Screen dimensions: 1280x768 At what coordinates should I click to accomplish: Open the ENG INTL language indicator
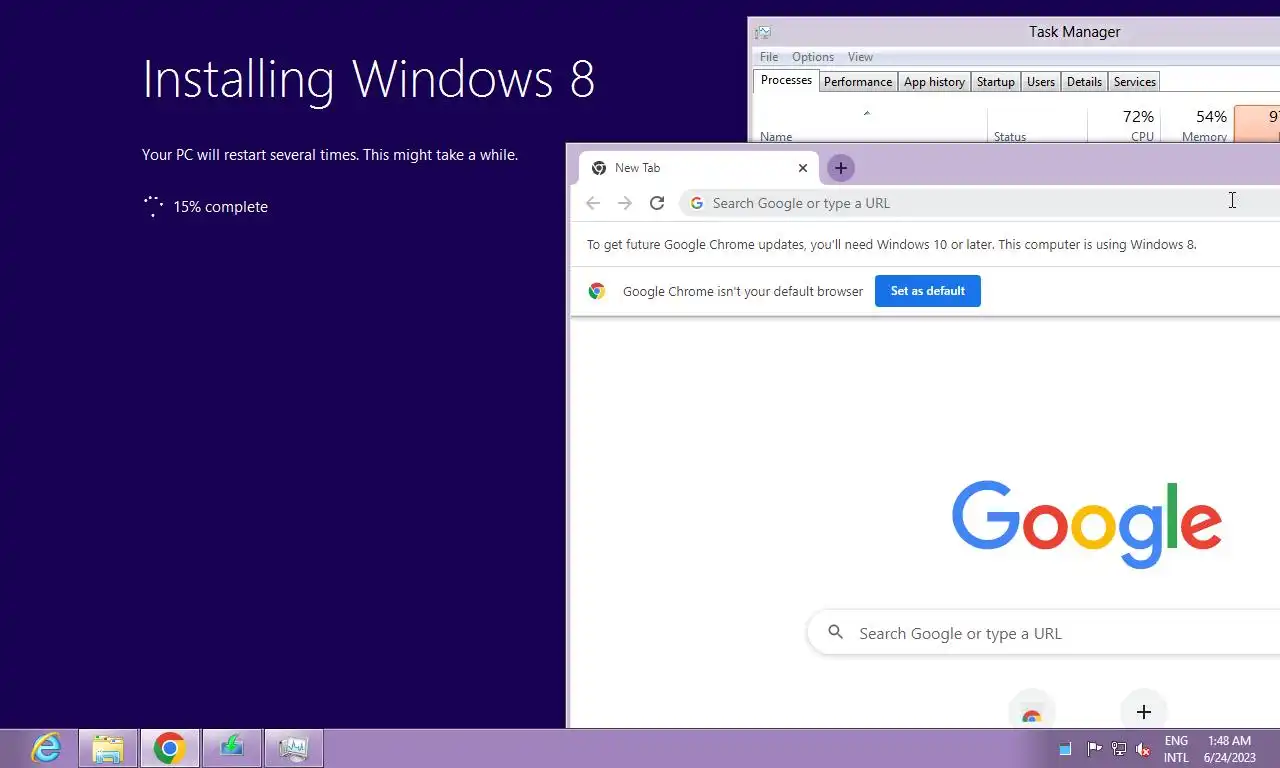tap(1176, 749)
